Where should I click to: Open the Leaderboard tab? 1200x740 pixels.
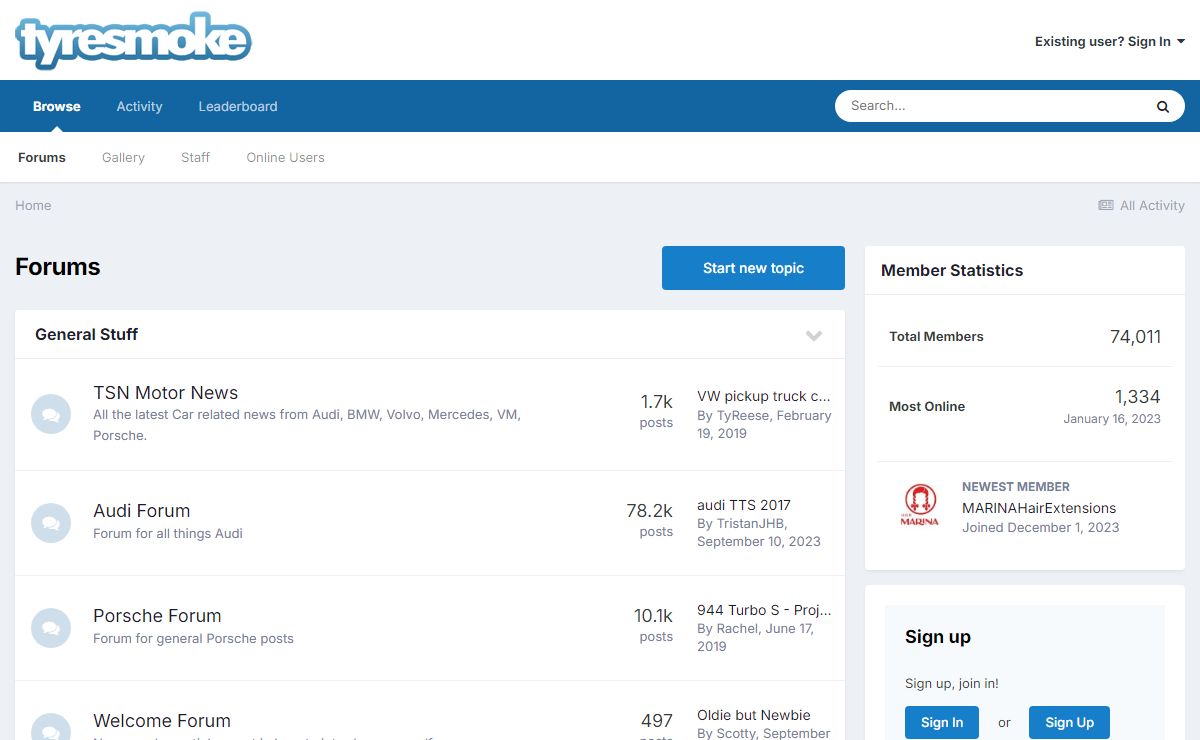tap(238, 106)
